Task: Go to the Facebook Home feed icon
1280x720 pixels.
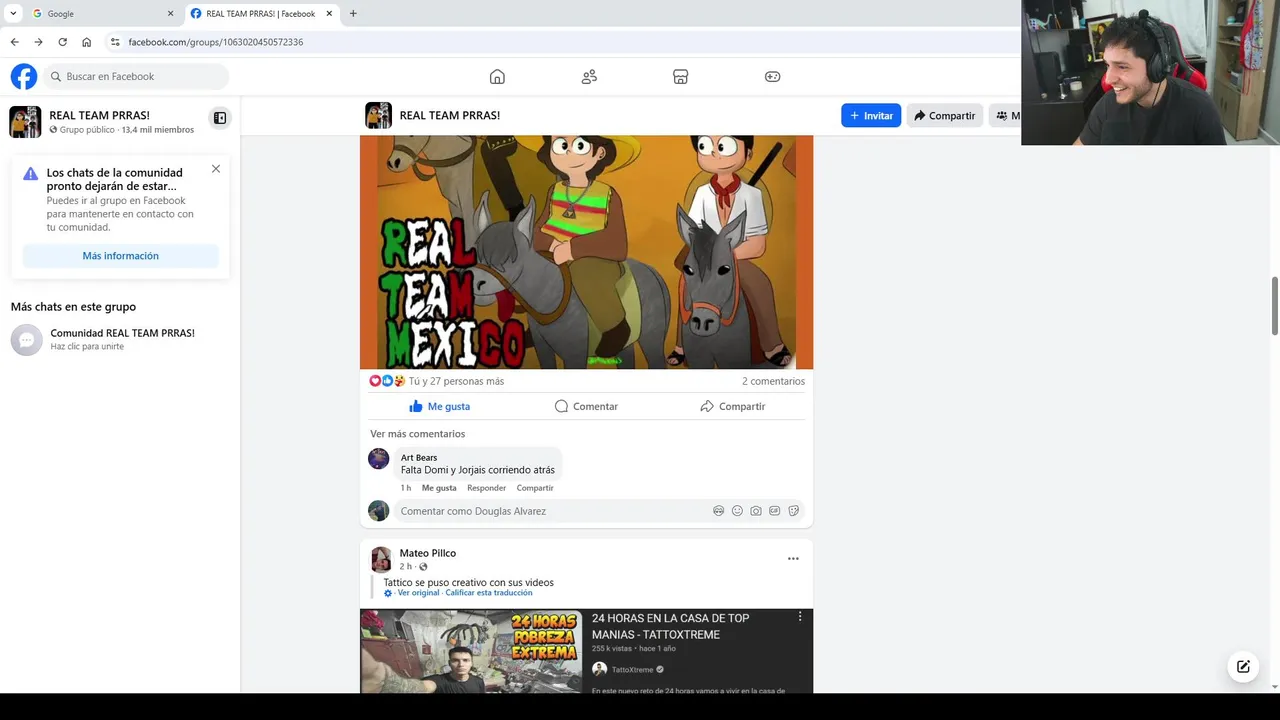Action: point(497,76)
